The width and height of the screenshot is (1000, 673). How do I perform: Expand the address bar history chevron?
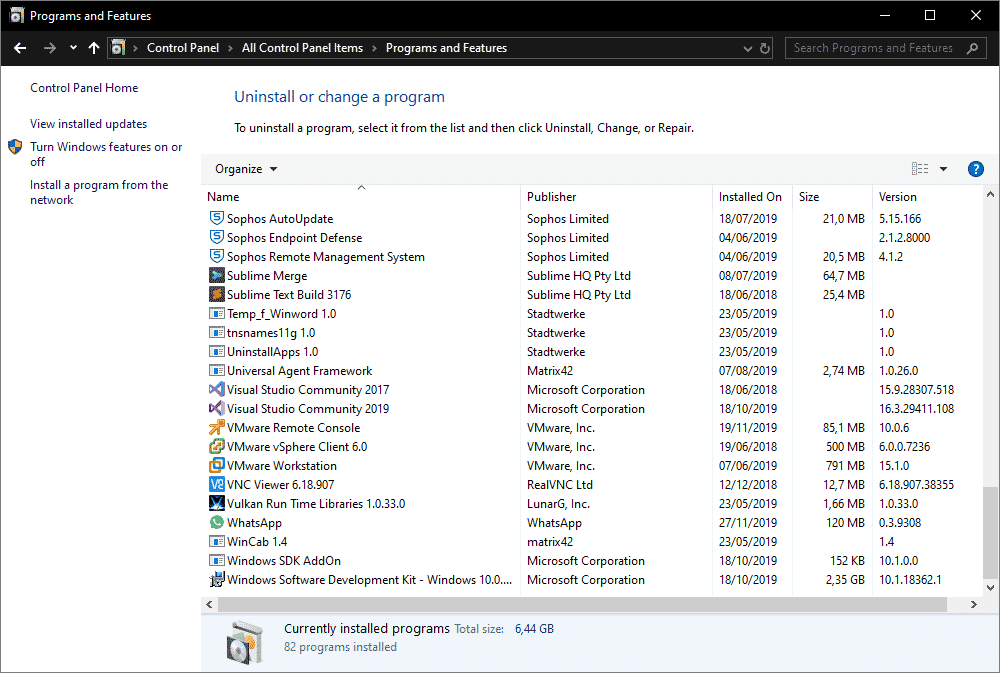(747, 48)
